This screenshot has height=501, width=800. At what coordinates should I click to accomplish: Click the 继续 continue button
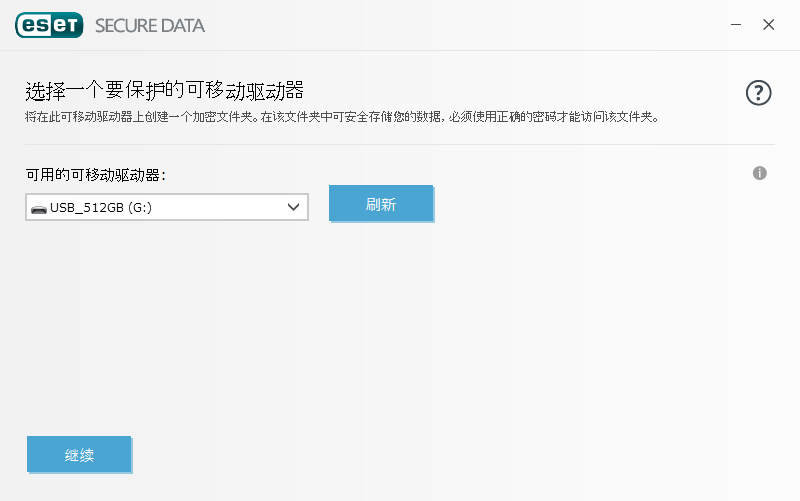pos(79,454)
